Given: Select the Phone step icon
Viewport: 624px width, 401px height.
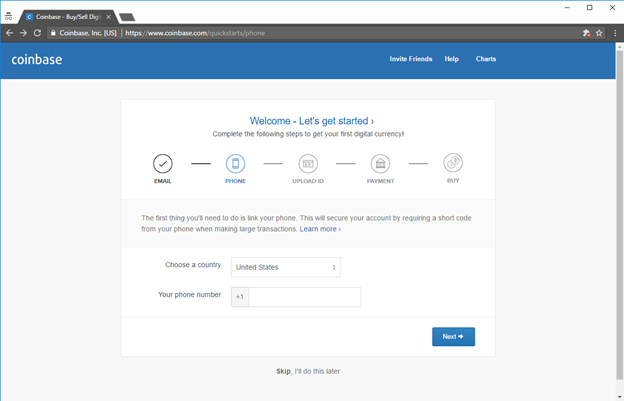Looking at the screenshot, I should point(236,164).
